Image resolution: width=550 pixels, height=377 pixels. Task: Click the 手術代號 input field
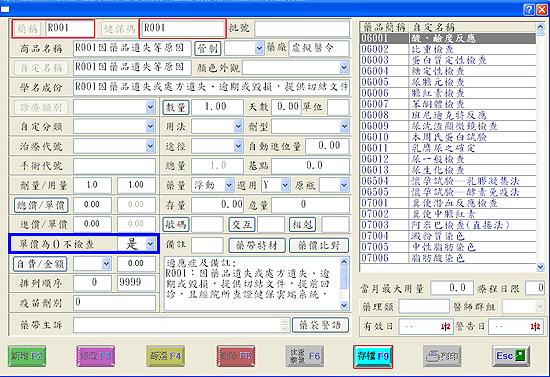tap(114, 166)
